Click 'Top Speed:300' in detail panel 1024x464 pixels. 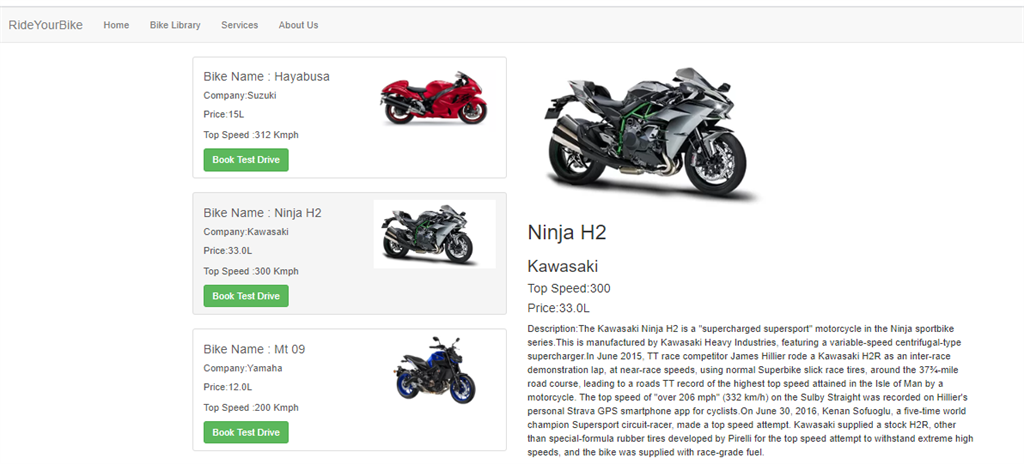pos(569,288)
